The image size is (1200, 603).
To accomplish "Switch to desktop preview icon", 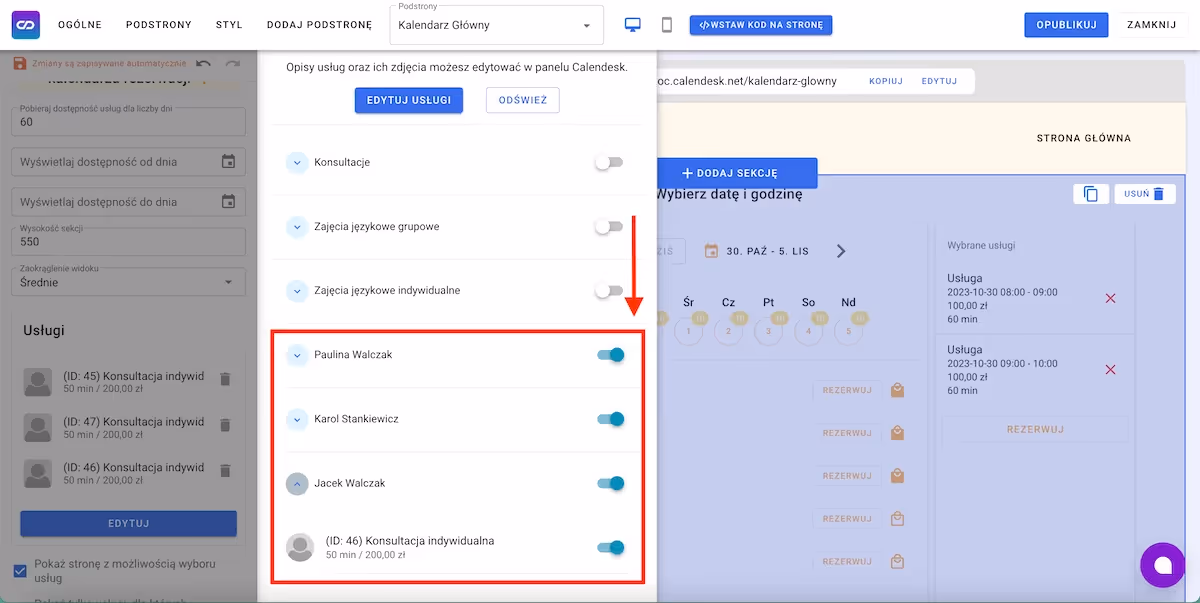I will [633, 25].
